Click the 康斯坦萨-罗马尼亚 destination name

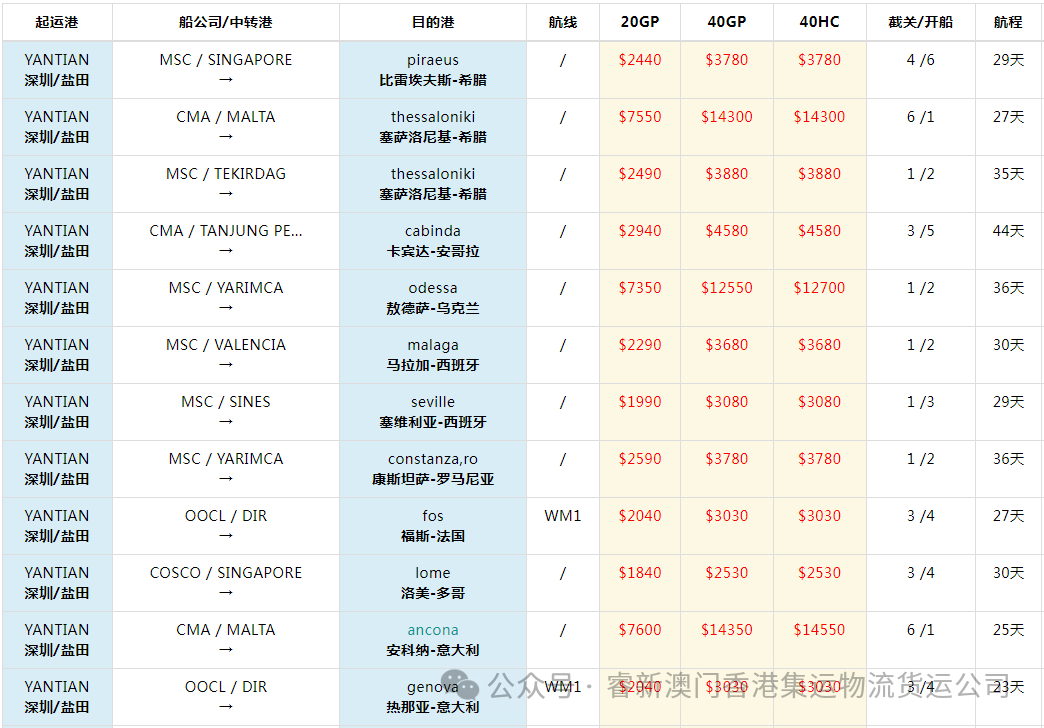[x=433, y=480]
